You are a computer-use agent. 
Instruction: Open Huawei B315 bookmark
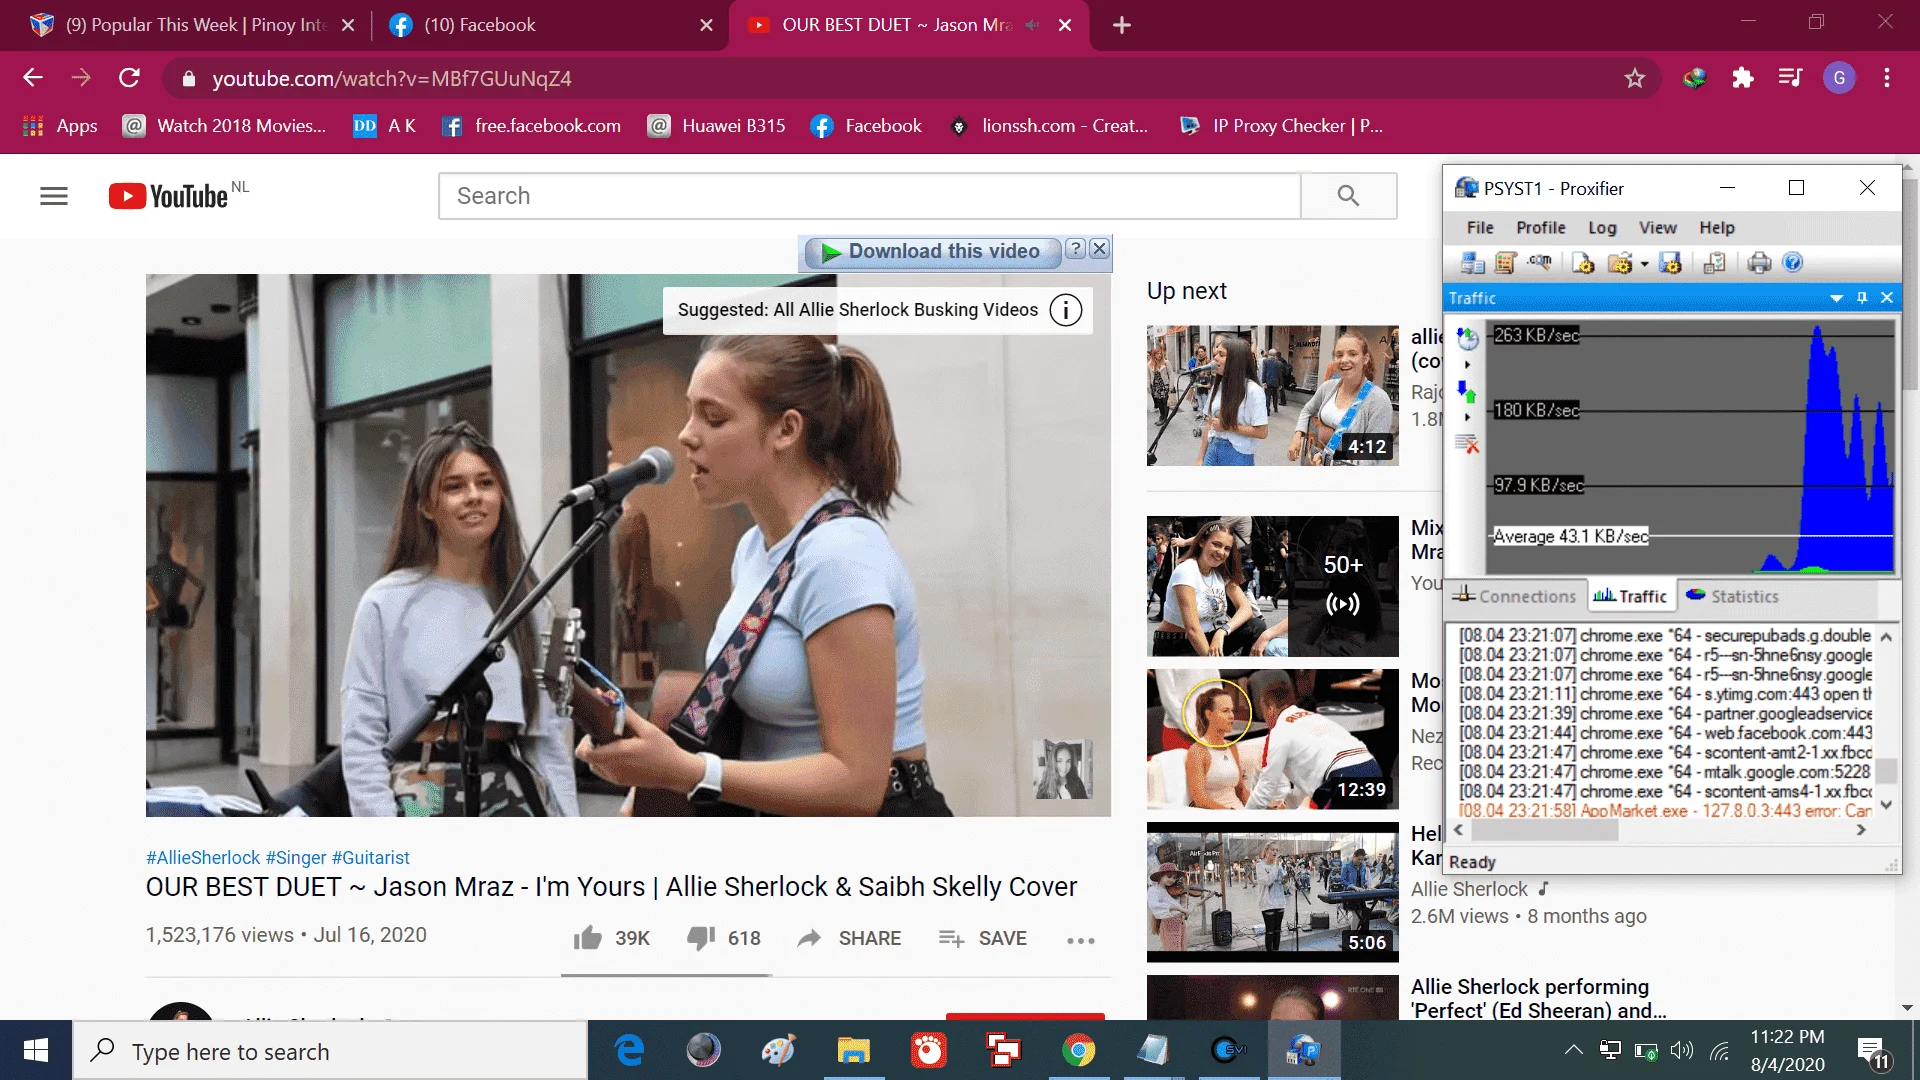click(717, 126)
